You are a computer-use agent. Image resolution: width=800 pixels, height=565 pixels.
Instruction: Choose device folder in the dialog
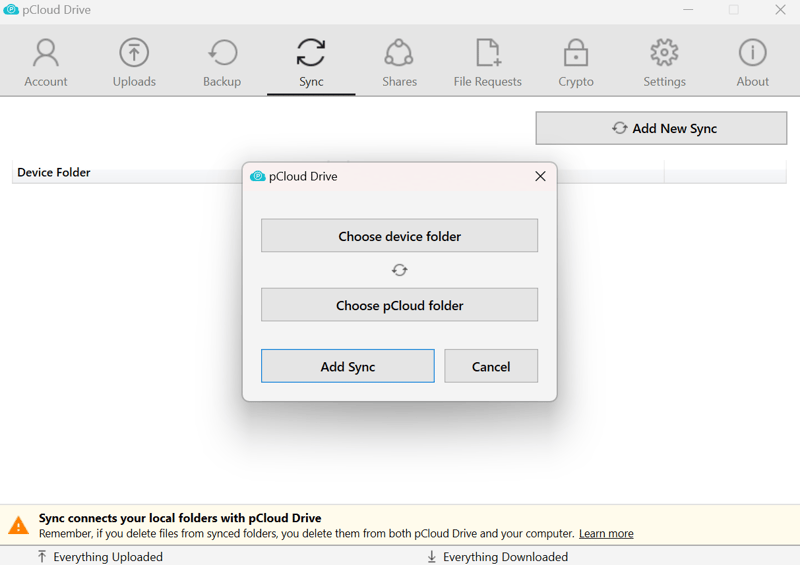point(399,236)
